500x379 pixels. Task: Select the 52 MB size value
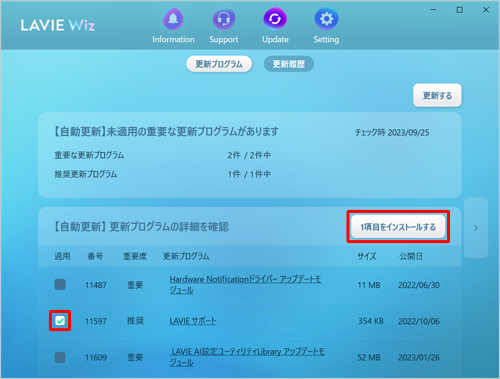click(369, 358)
